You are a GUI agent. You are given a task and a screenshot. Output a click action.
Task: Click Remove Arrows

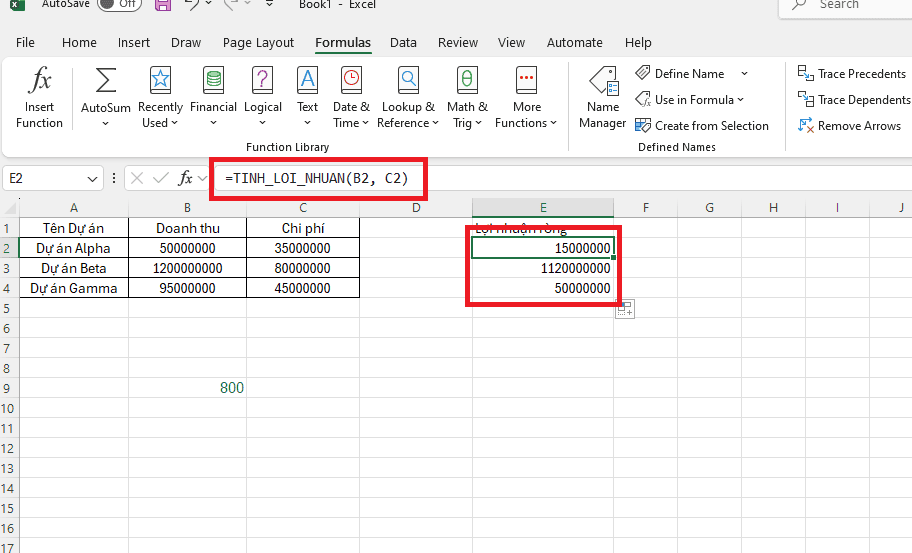[x=849, y=126]
